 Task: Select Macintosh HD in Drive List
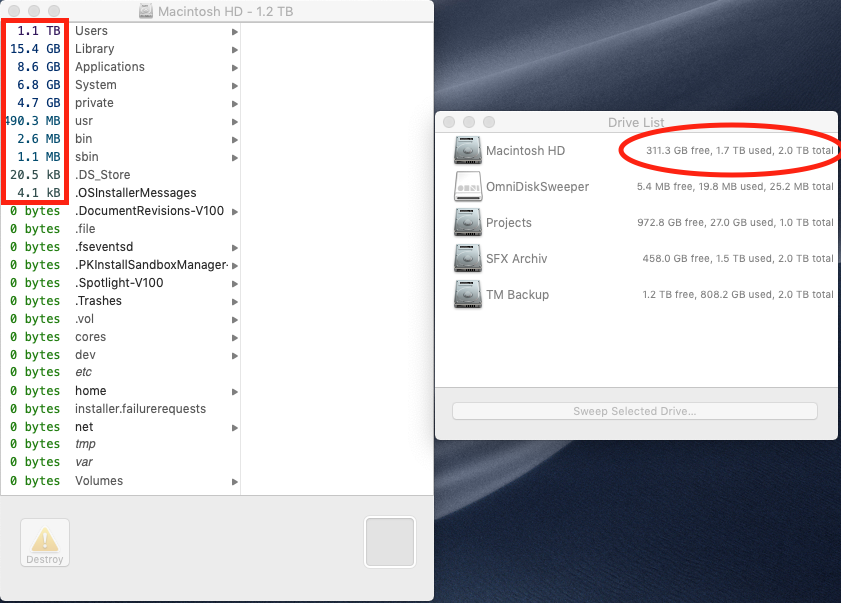tap(636, 150)
